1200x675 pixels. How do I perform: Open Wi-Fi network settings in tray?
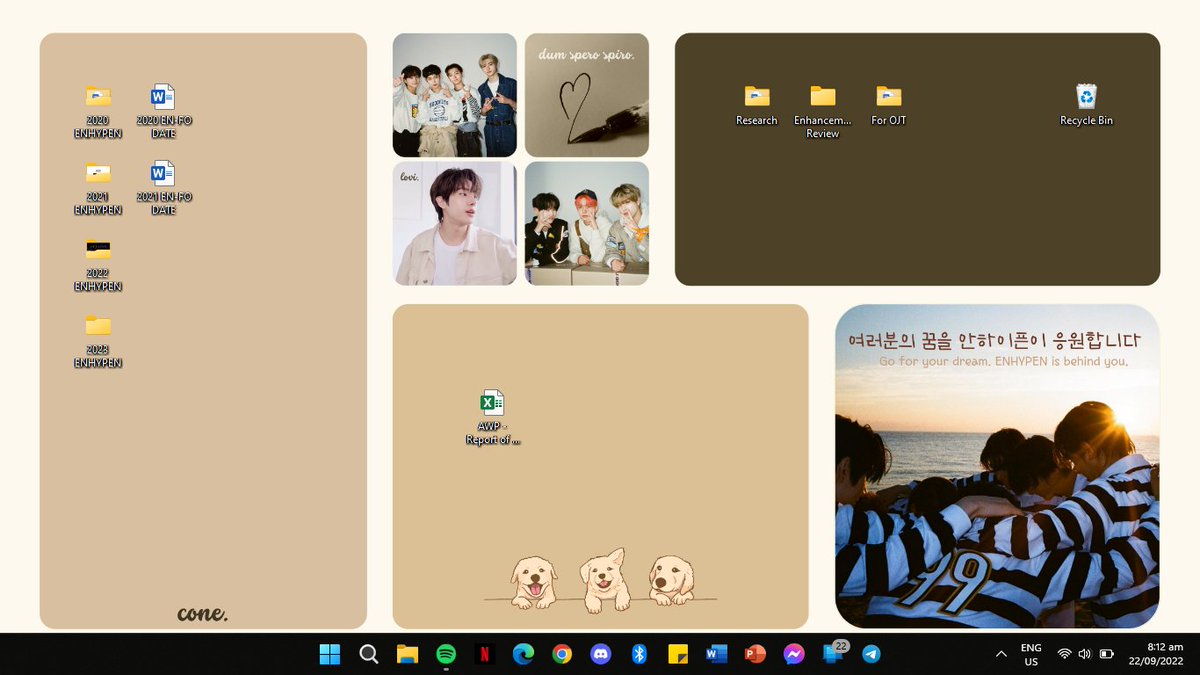(1064, 654)
